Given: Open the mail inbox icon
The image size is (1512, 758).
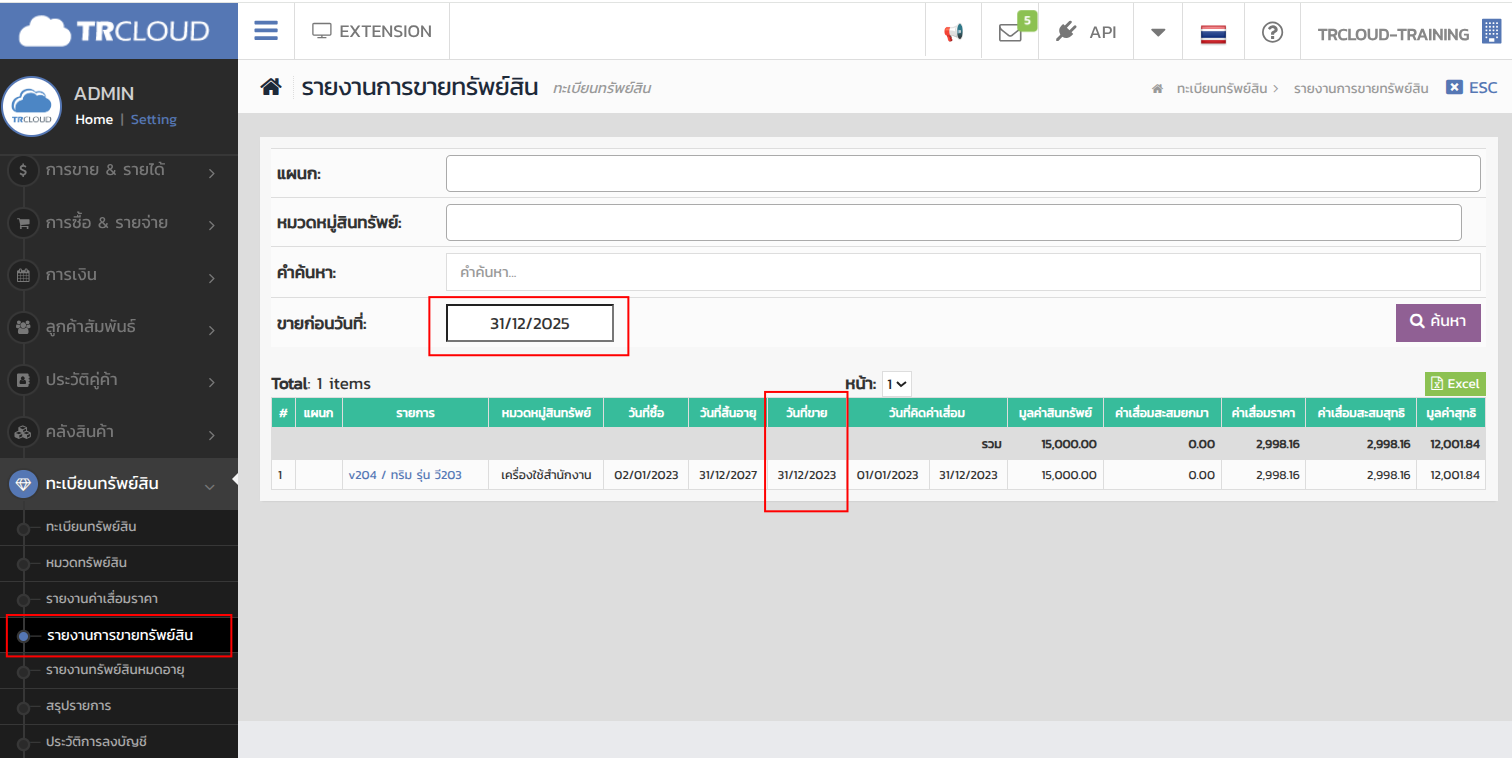Looking at the screenshot, I should tap(1010, 32).
